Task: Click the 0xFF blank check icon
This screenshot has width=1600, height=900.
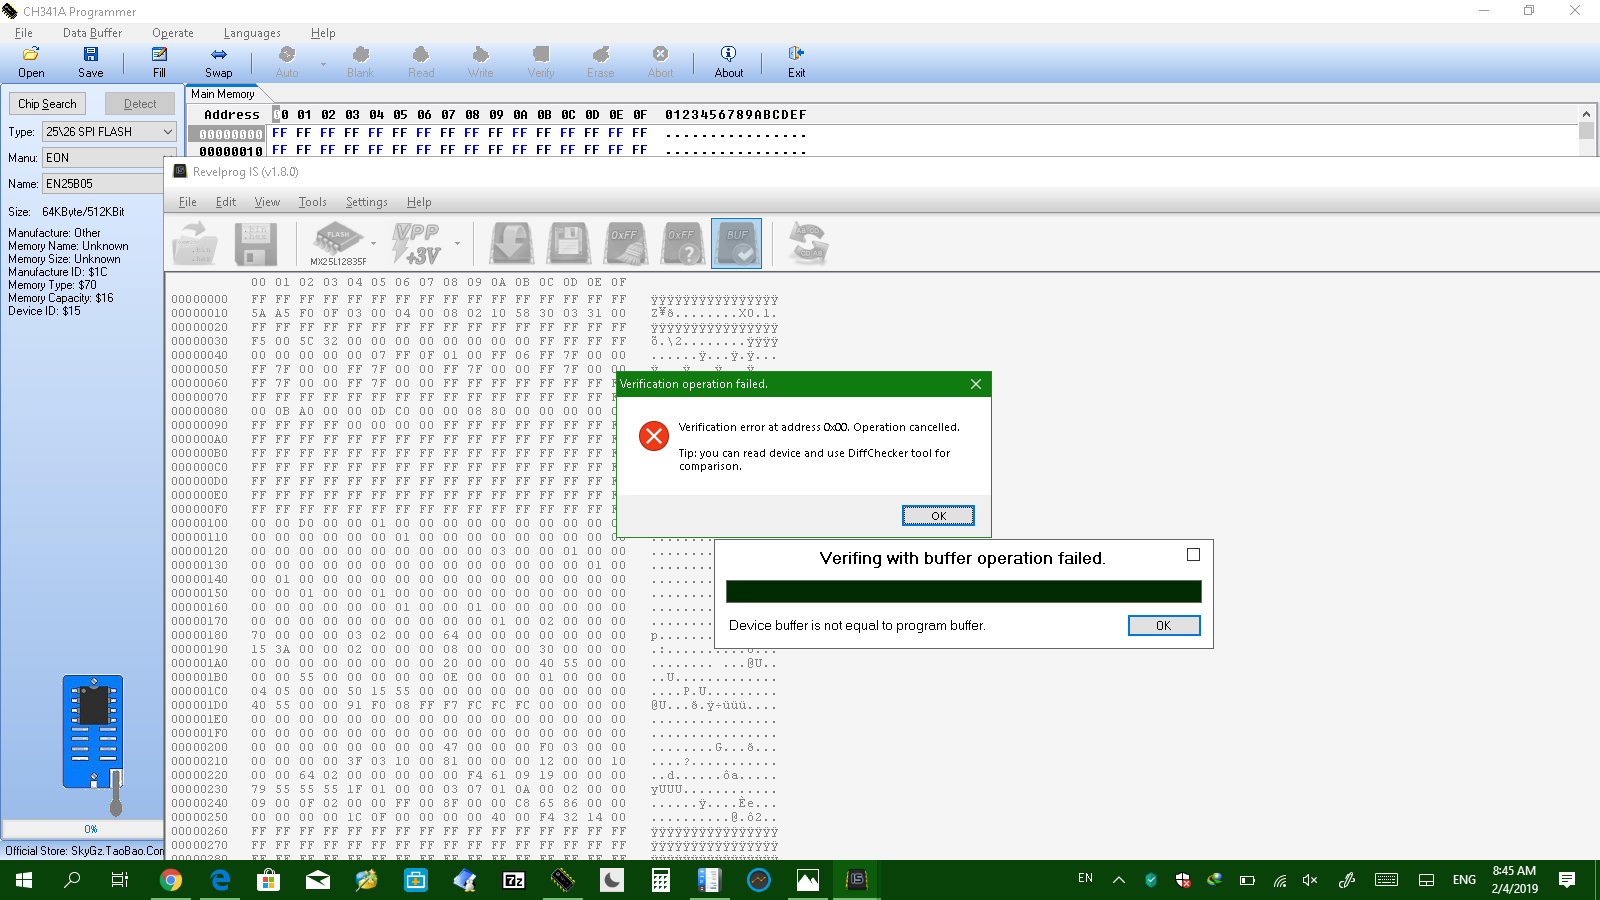Action: point(682,244)
